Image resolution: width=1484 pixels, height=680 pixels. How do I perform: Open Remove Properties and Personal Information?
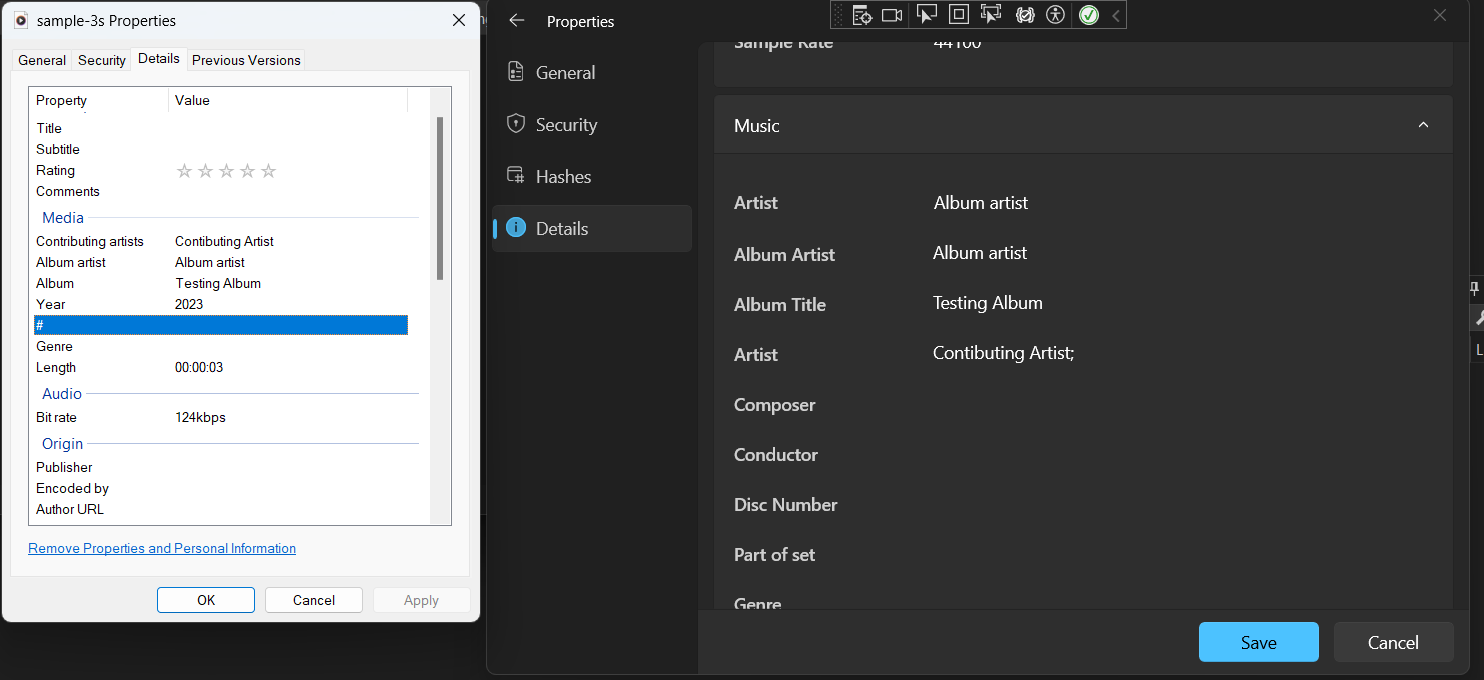pos(161,548)
